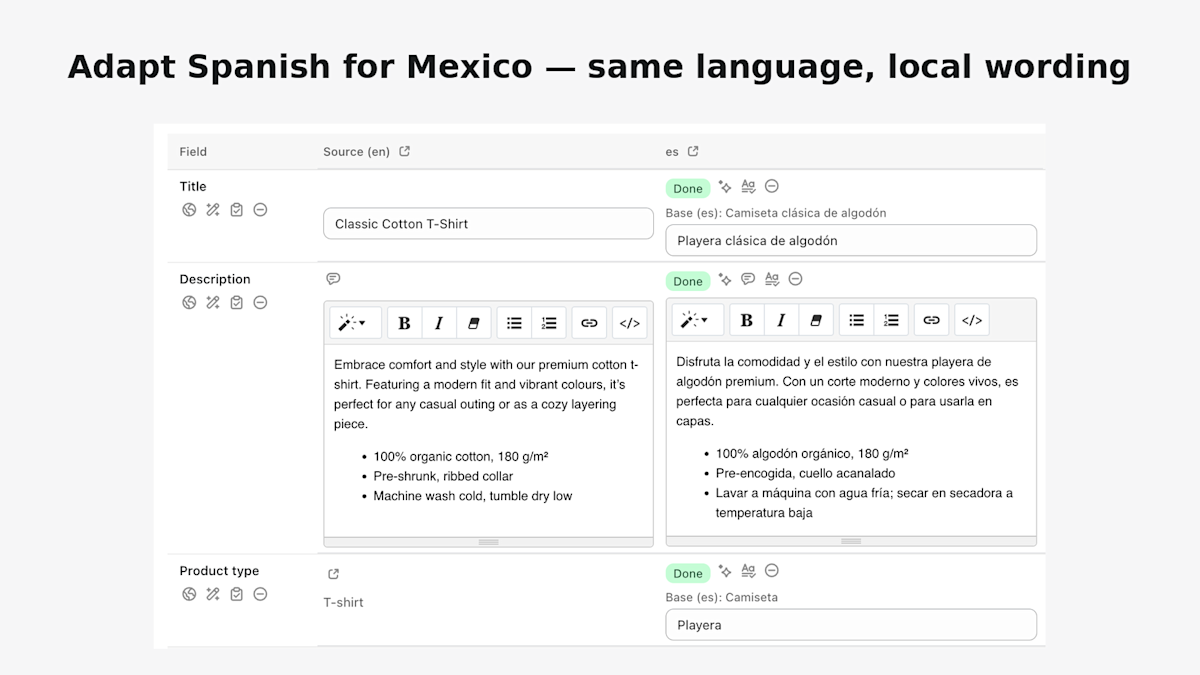This screenshot has height=675, width=1200.
Task: Click the minus circle icon beside Title Done badge
Action: coord(772,187)
